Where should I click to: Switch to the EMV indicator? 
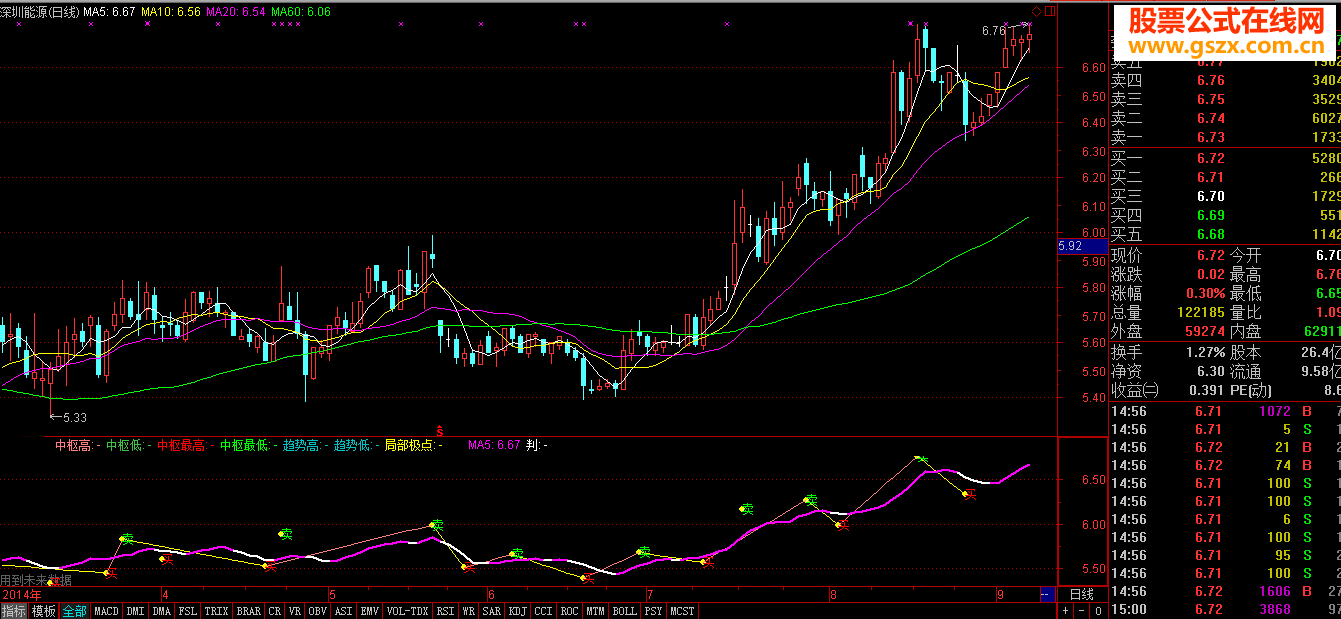coord(370,610)
